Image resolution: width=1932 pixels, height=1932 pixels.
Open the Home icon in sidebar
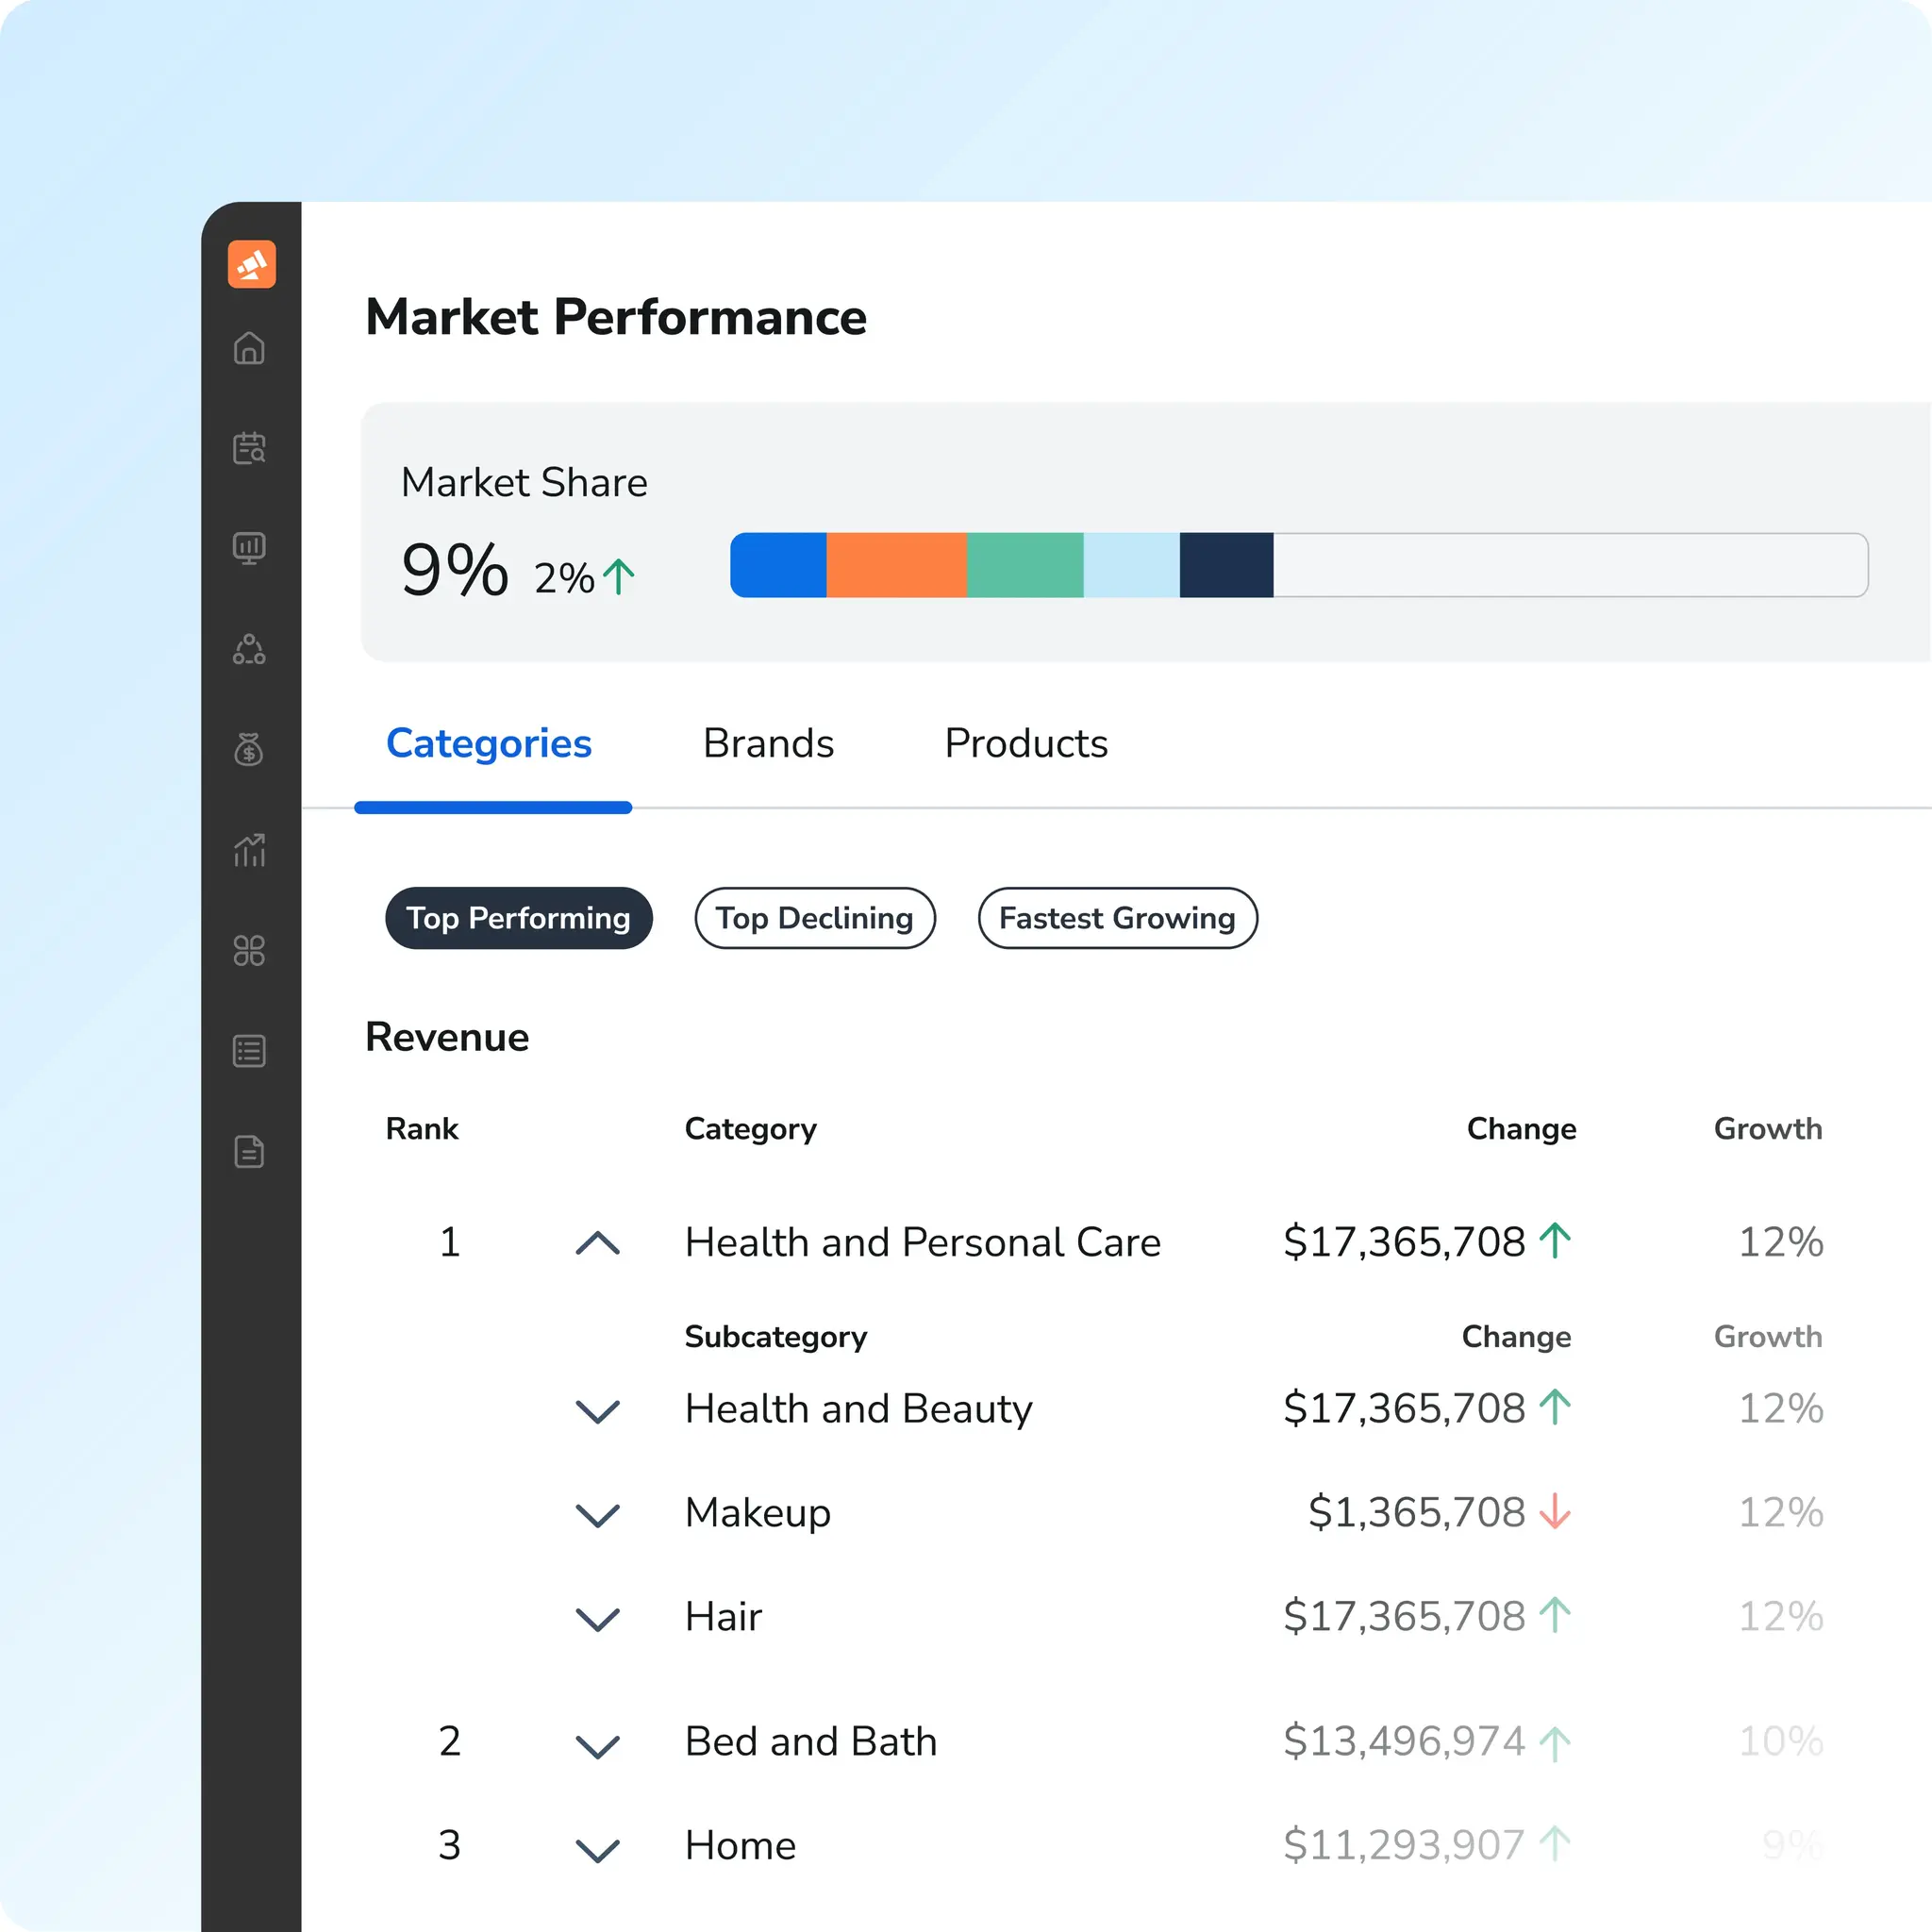tap(249, 348)
